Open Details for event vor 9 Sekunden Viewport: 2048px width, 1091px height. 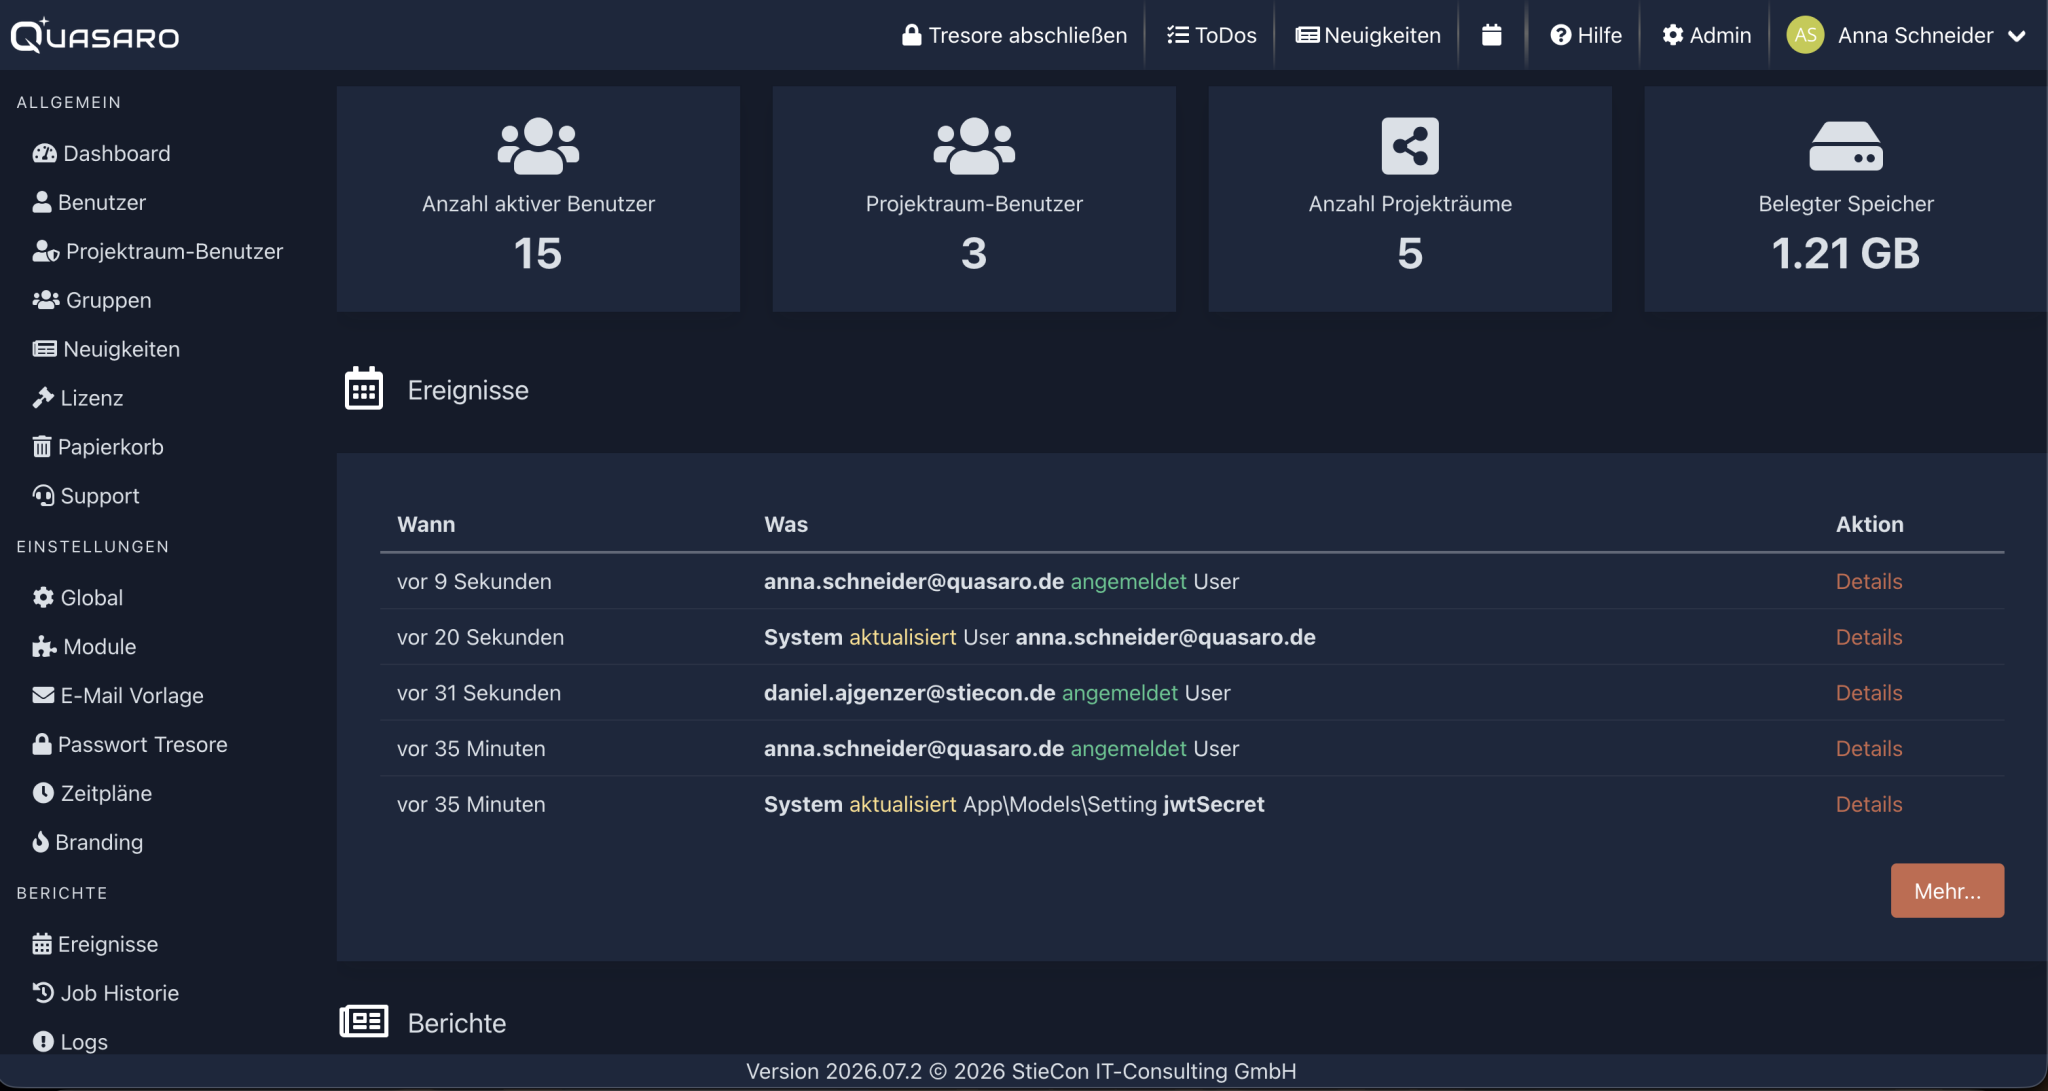(1869, 582)
